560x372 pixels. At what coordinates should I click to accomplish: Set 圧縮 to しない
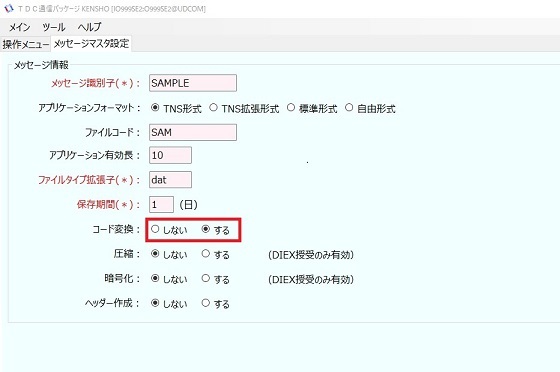click(155, 254)
